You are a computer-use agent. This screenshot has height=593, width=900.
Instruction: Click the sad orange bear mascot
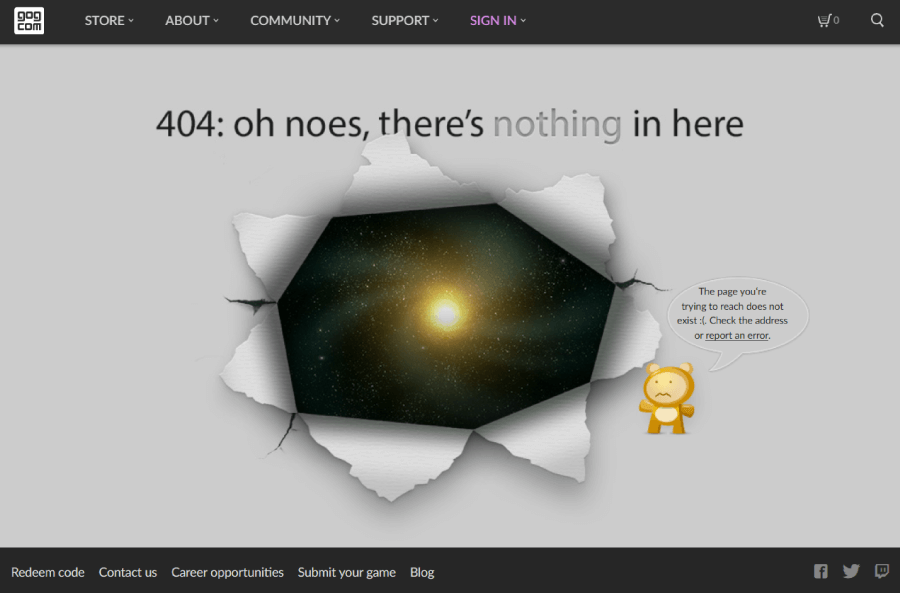667,398
